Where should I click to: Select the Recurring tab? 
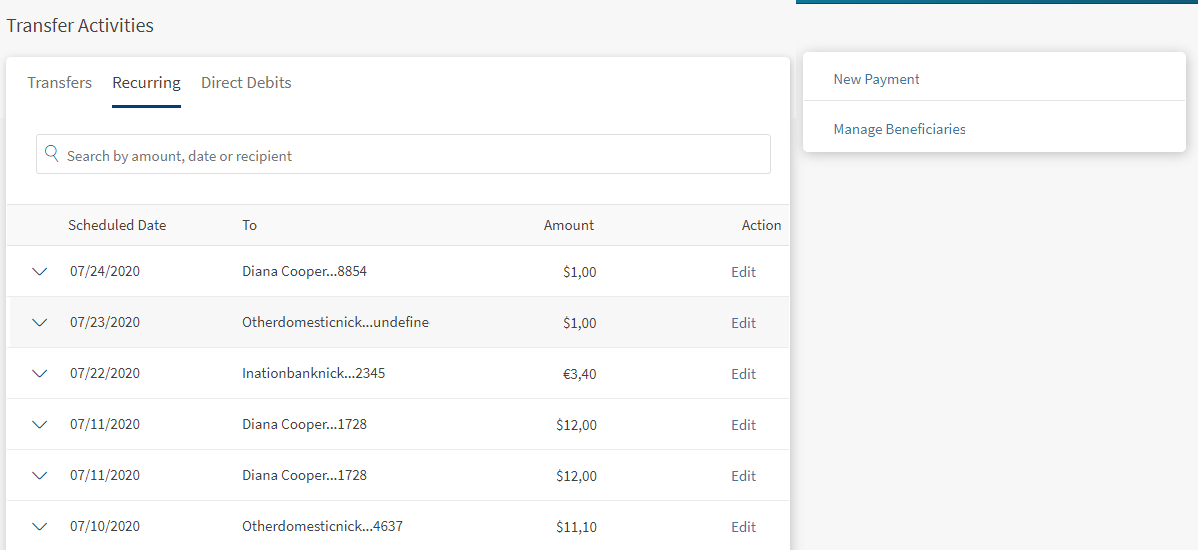(x=146, y=83)
